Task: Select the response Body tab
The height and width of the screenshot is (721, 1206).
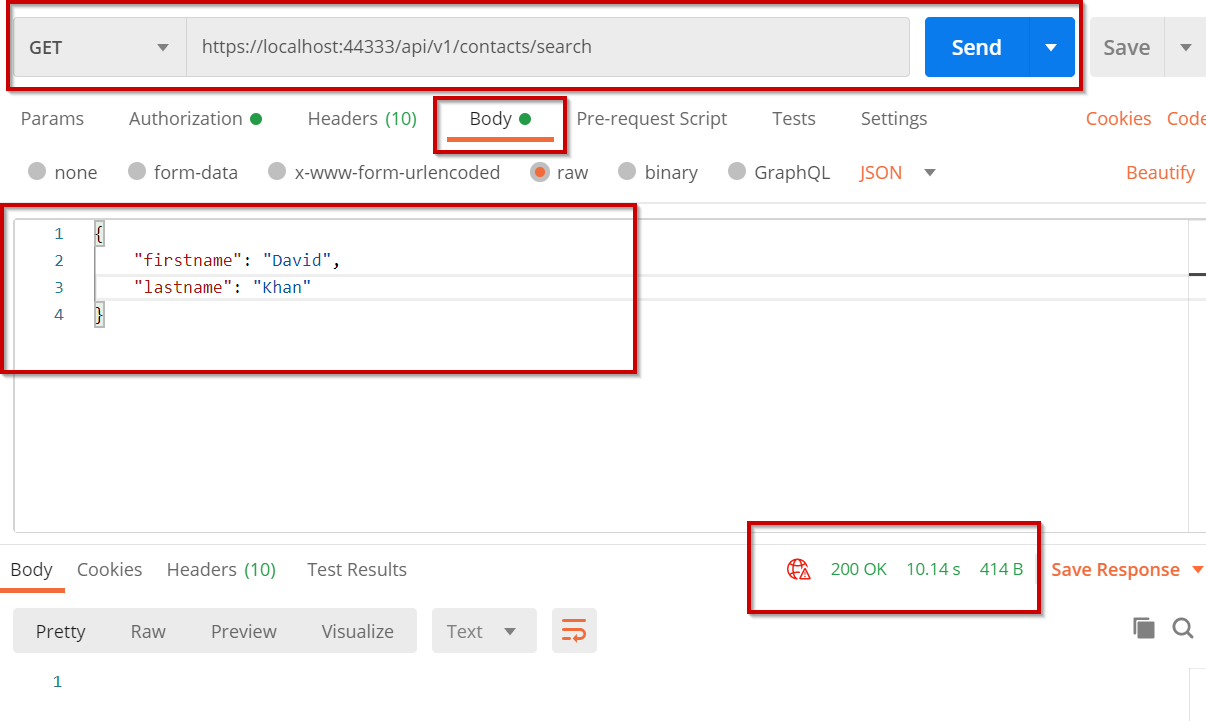Action: pos(31,569)
